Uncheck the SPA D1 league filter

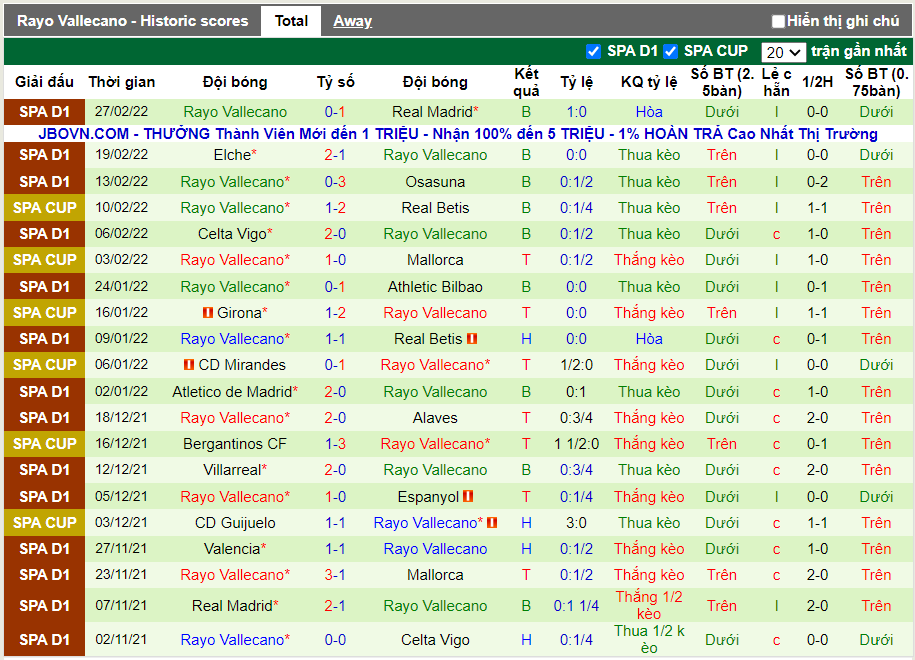593,51
